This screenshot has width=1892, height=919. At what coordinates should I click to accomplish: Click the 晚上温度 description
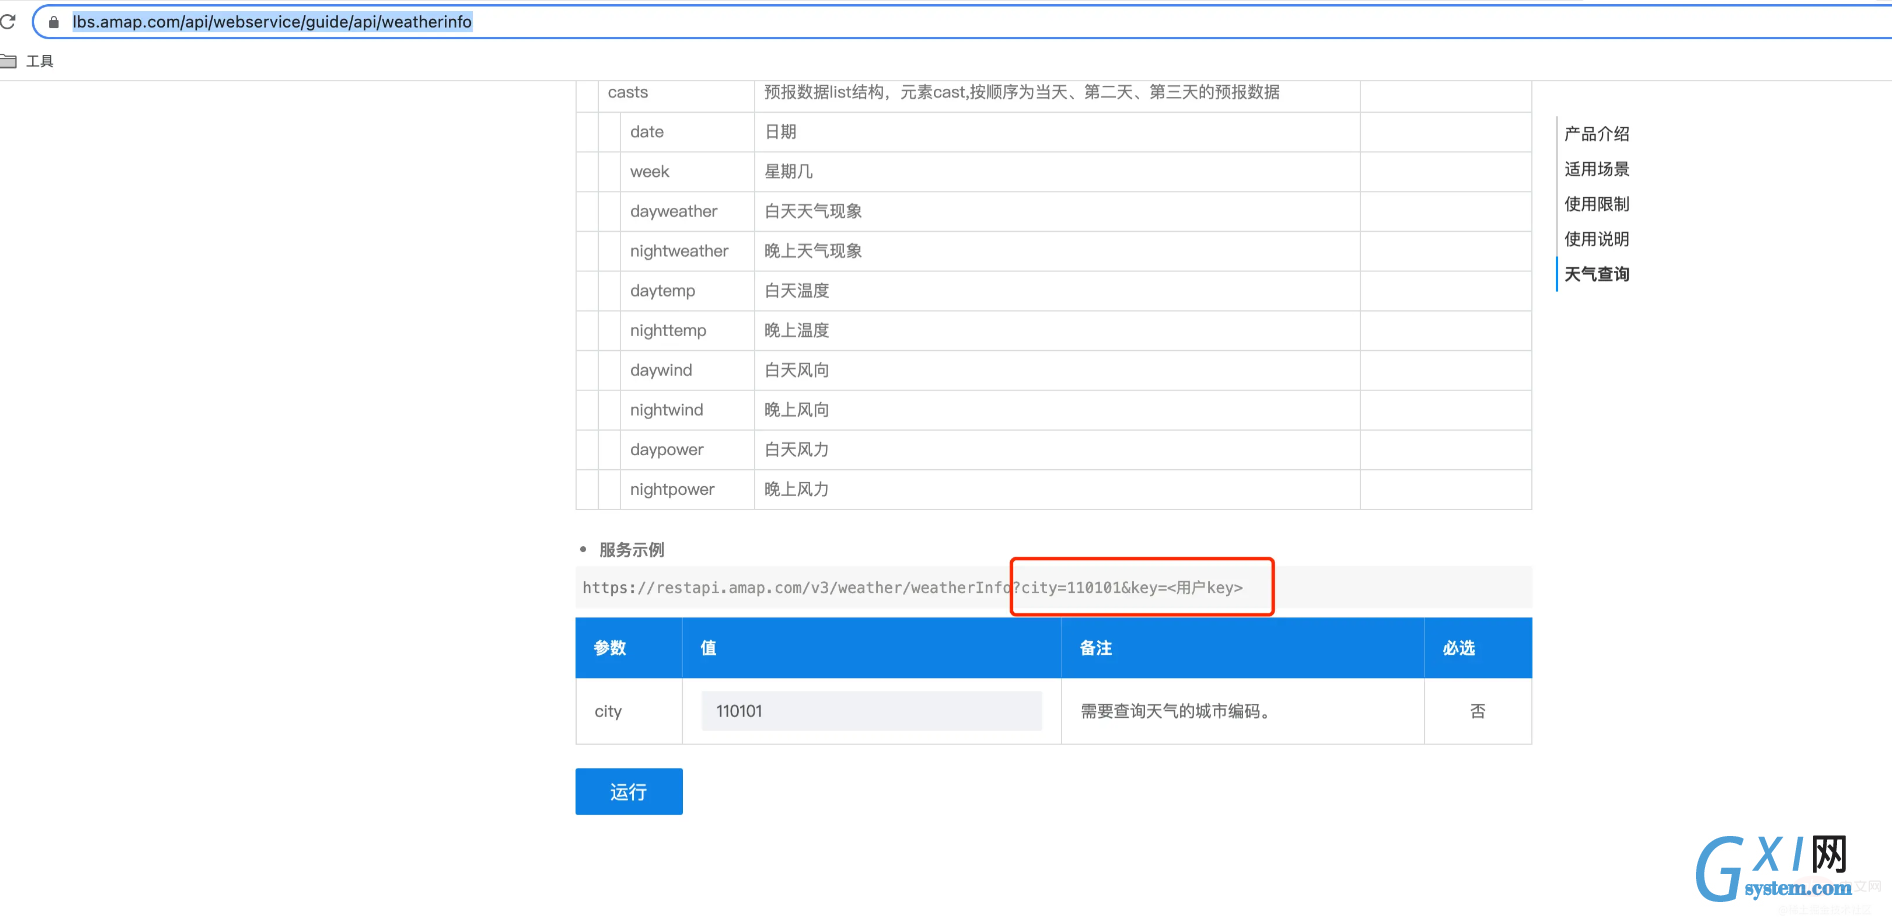pos(797,330)
